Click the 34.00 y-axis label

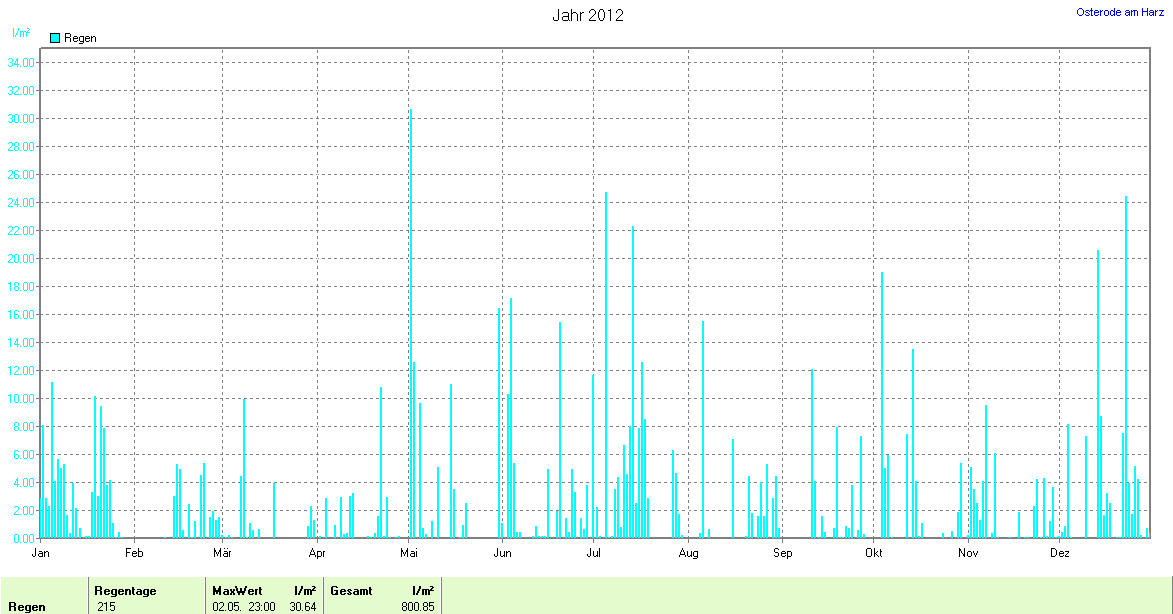[x=21, y=62]
